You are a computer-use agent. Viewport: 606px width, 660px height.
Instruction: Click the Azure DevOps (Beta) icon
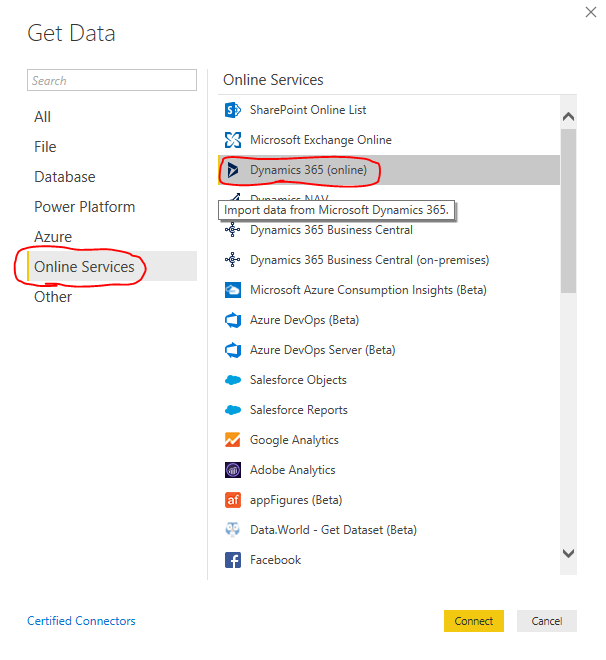pyautogui.click(x=233, y=320)
